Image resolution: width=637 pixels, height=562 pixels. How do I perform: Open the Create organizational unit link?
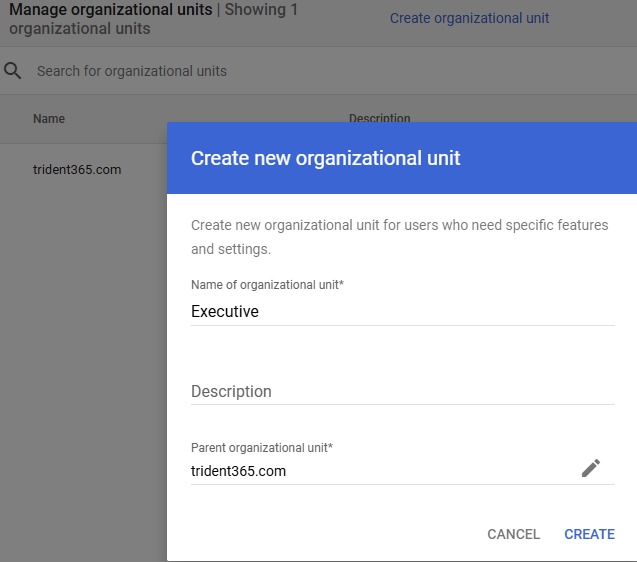[469, 18]
